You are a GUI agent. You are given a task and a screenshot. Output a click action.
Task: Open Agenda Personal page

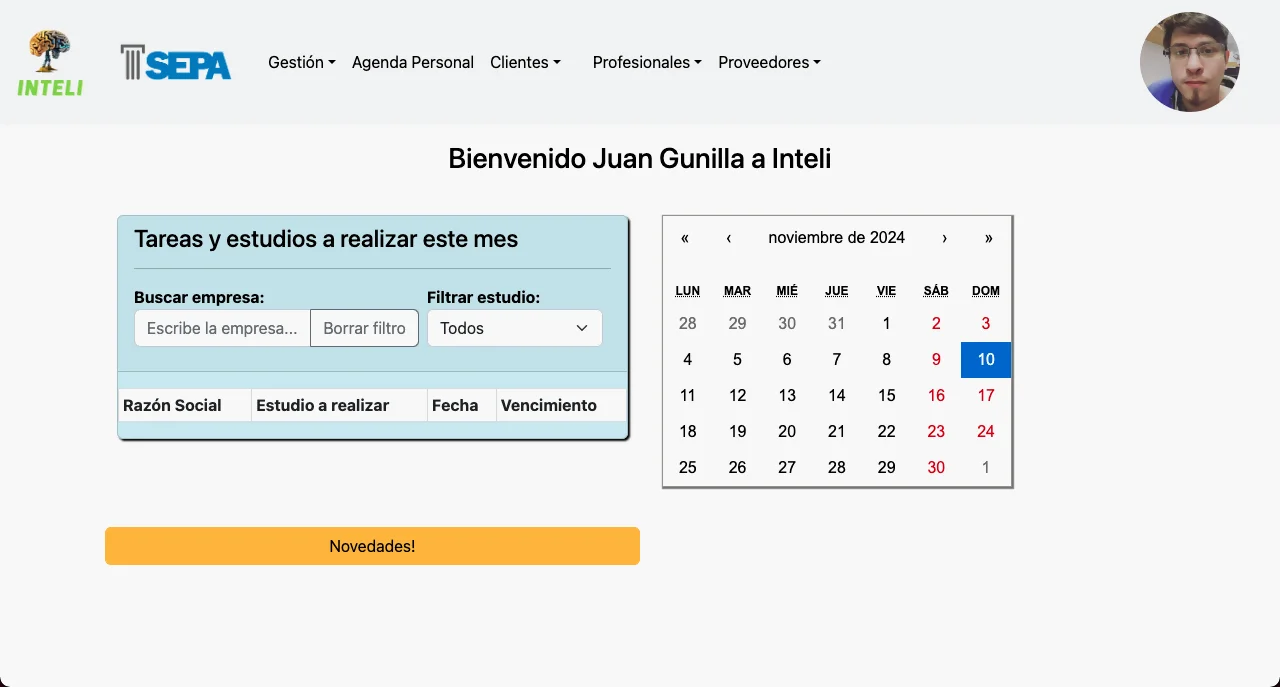point(413,62)
